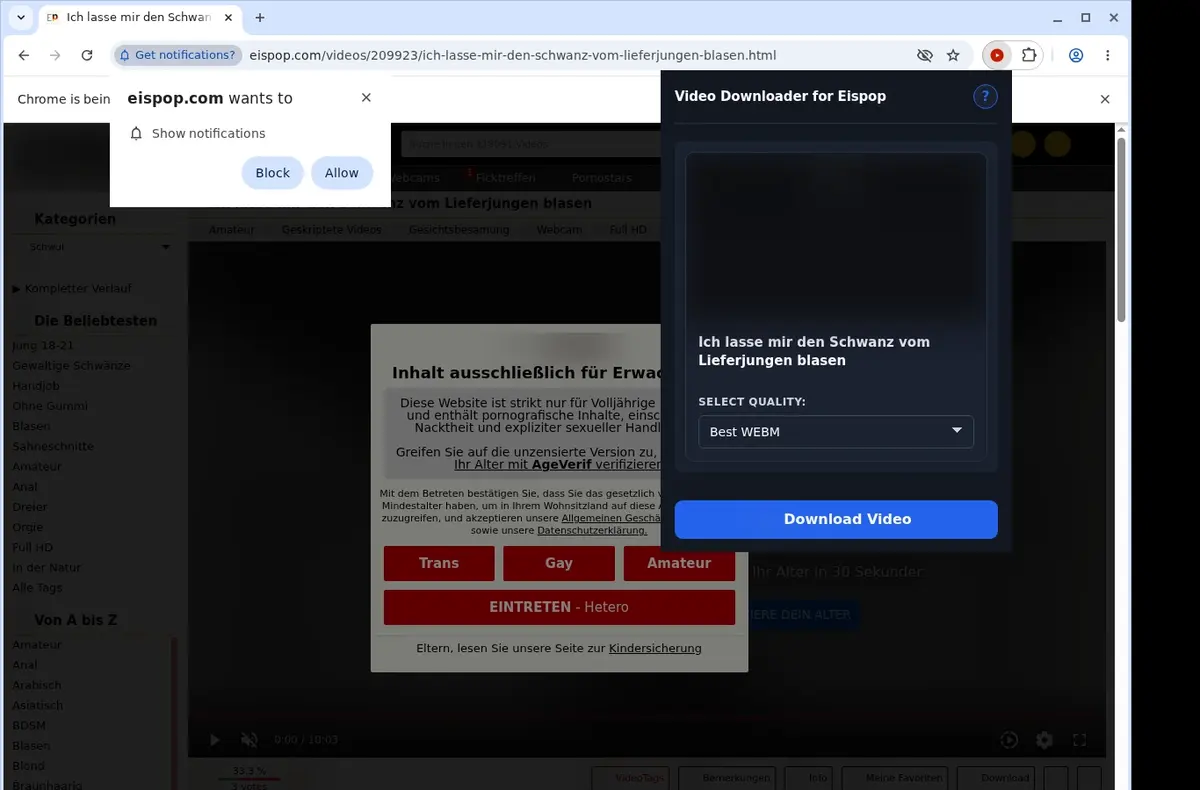
Task: Open a new browser tab
Action: [260, 18]
